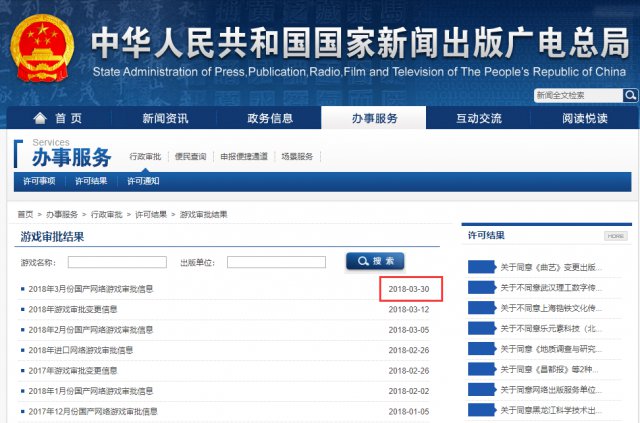Open the 互动交流 navigation tab
Screen dimensions: 640x423
[x=478, y=118]
